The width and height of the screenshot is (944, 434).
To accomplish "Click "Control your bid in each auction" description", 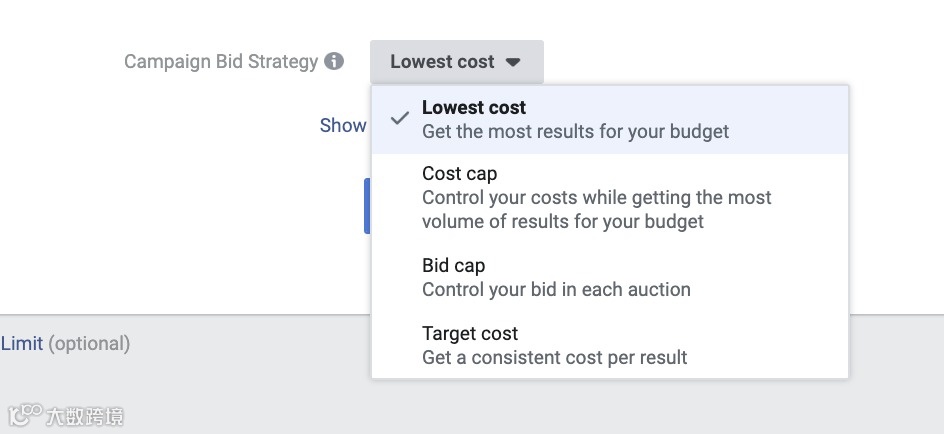I will [x=556, y=290].
